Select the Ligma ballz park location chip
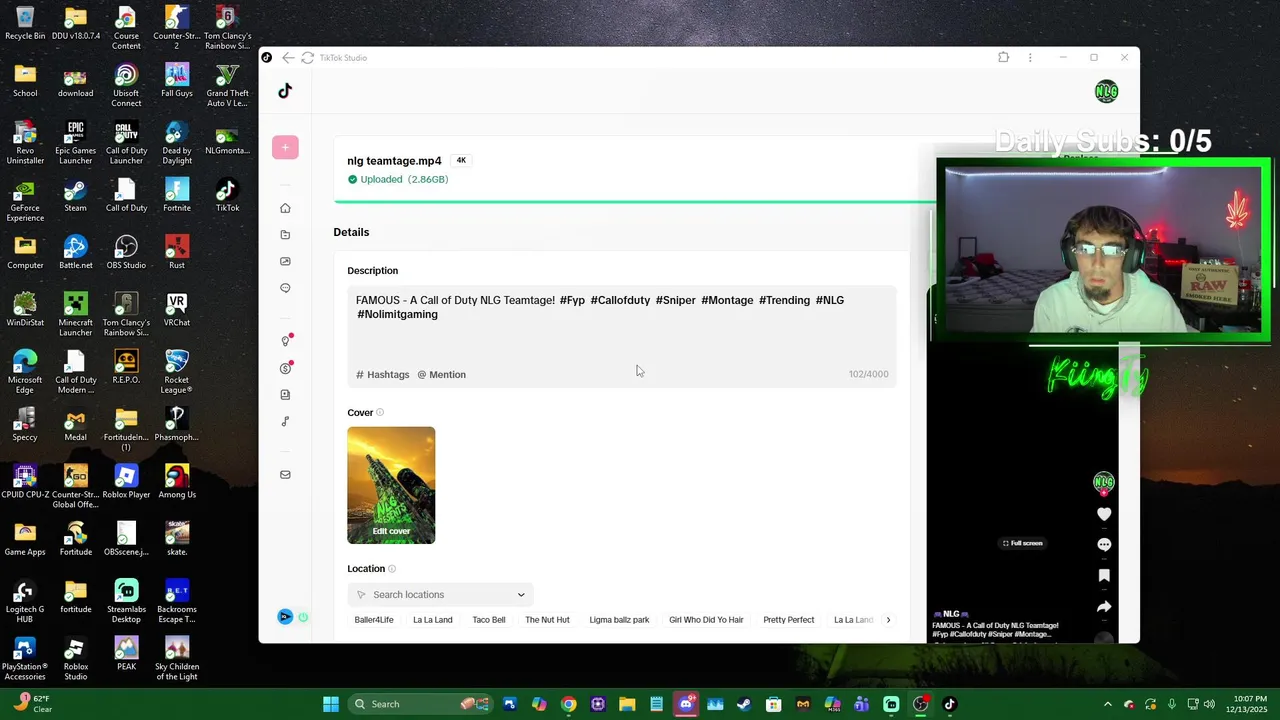Image resolution: width=1280 pixels, height=720 pixels. [x=619, y=620]
